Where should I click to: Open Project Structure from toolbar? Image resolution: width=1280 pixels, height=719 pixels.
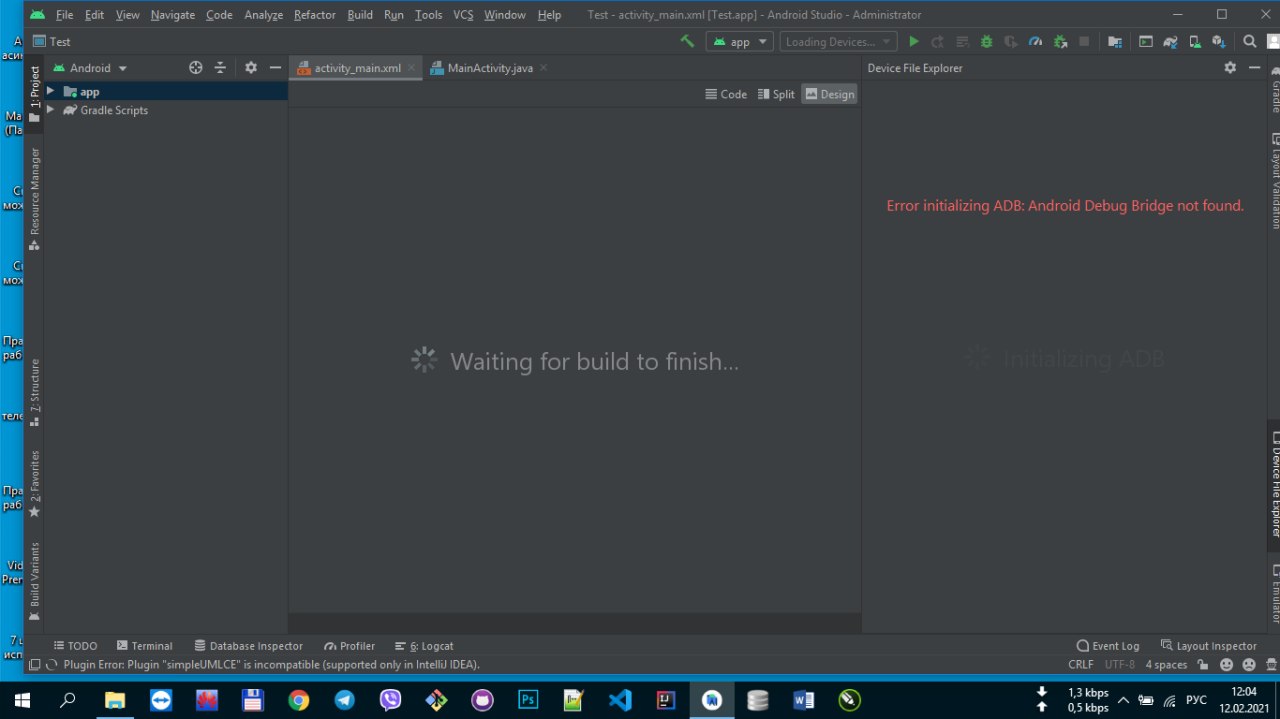(x=1115, y=41)
